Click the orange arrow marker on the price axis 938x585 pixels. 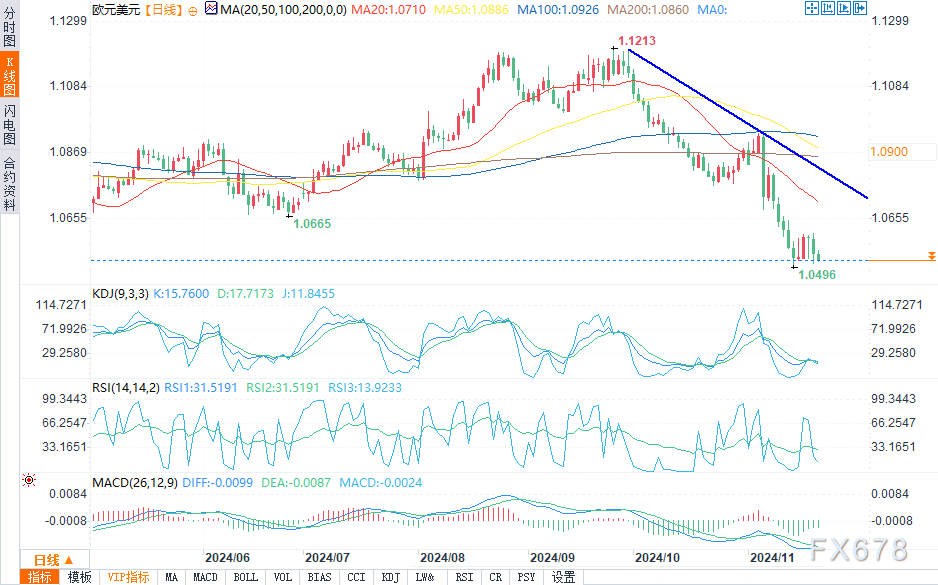pos(931,256)
